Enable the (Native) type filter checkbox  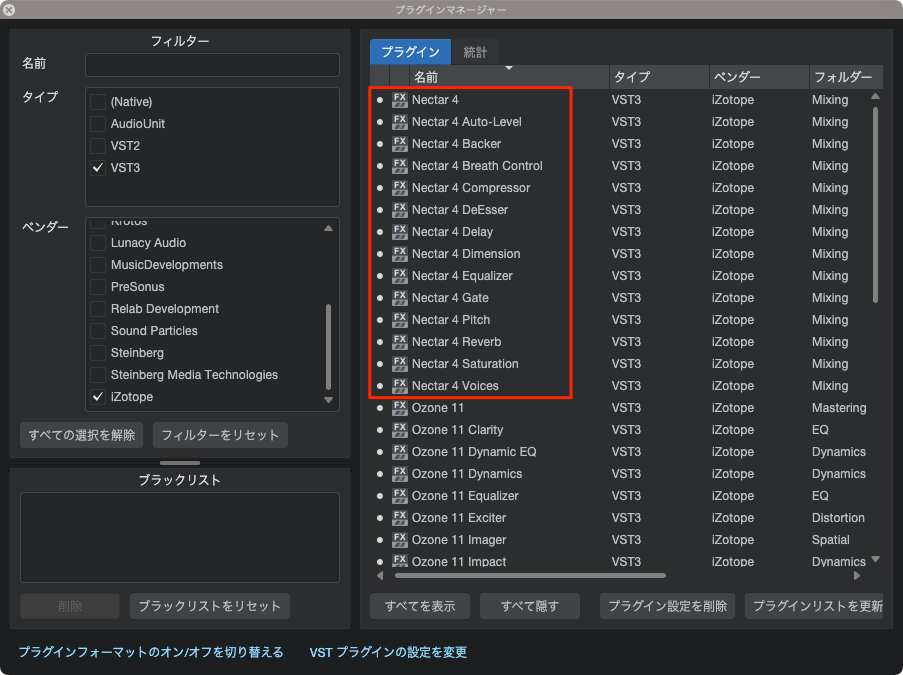coord(98,102)
